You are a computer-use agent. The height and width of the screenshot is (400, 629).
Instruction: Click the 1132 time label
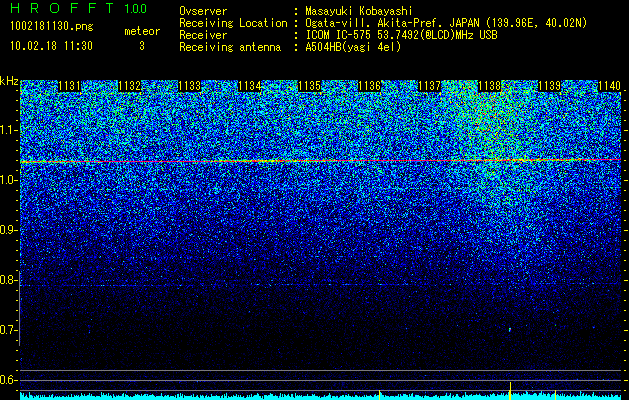coord(130,86)
